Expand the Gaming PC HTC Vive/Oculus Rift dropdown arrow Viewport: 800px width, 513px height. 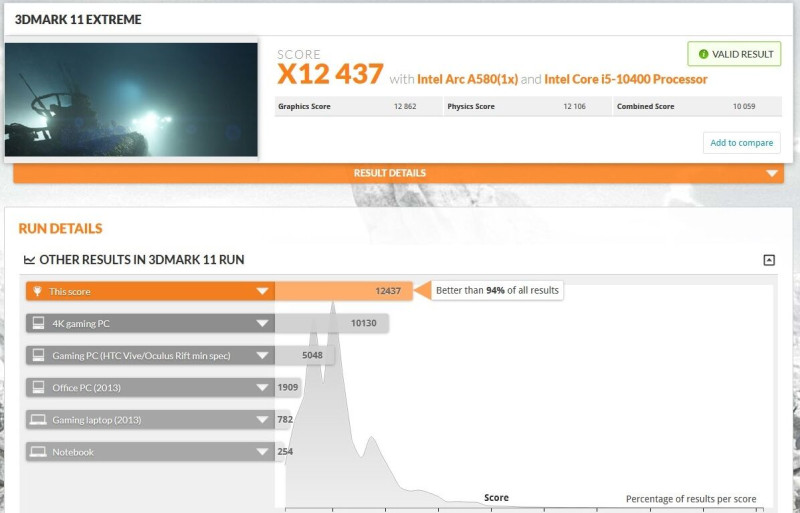(x=262, y=355)
